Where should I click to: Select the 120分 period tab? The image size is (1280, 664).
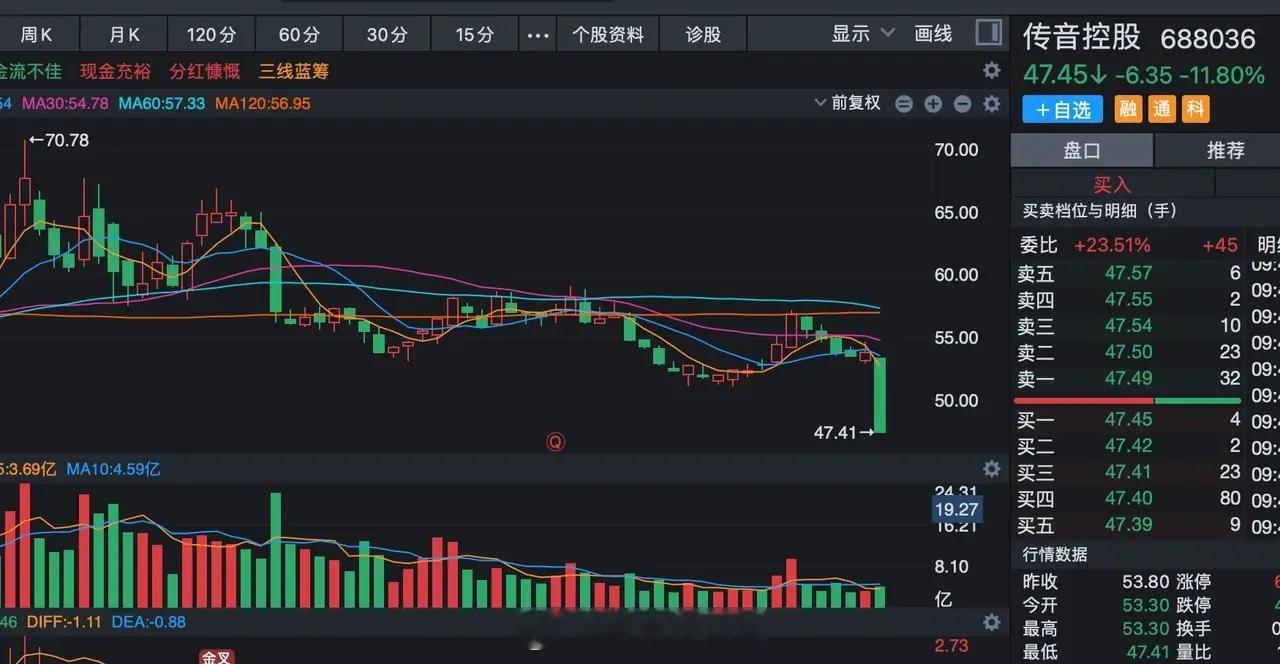[x=211, y=35]
